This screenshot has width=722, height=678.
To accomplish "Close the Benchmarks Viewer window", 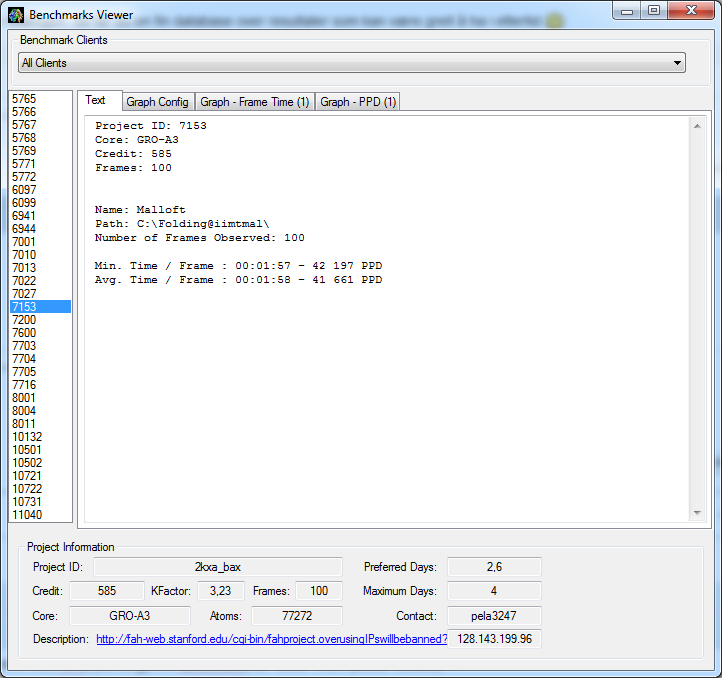I will tap(691, 10).
